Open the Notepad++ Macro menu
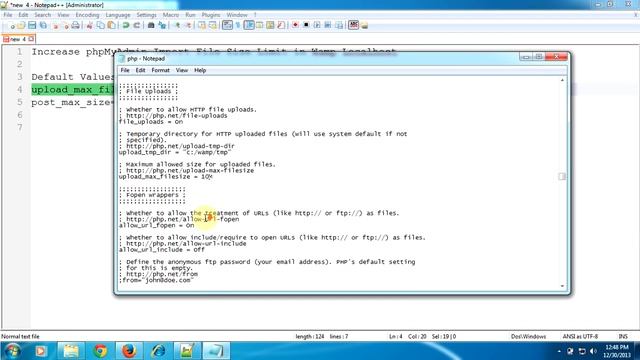 coord(171,15)
